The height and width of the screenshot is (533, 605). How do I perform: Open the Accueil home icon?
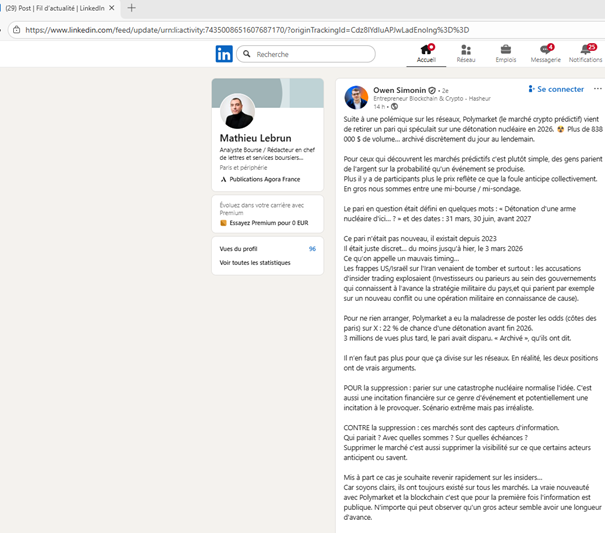[x=426, y=49]
